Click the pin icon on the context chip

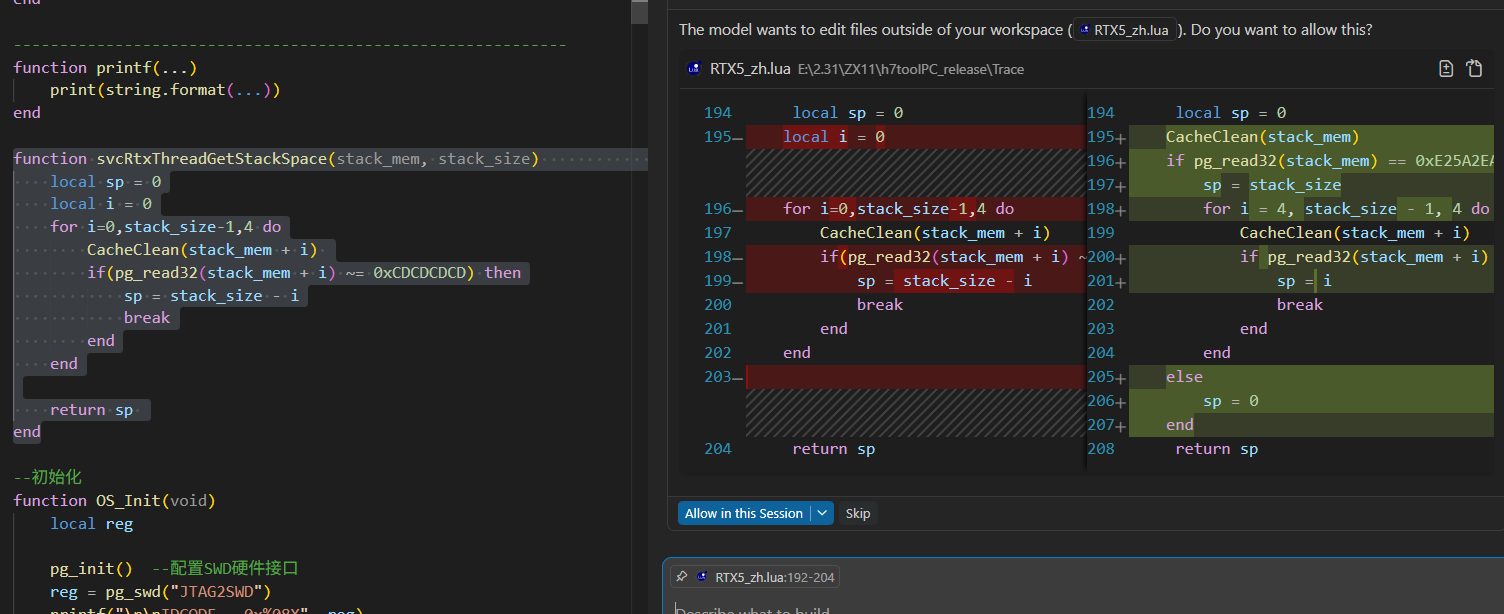coord(681,577)
